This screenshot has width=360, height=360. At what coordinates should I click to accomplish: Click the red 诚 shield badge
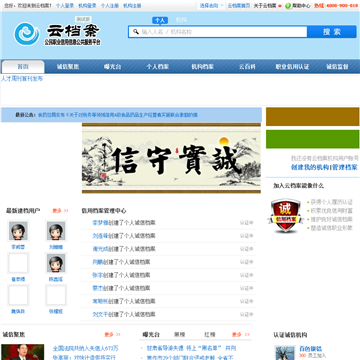pos(286,215)
